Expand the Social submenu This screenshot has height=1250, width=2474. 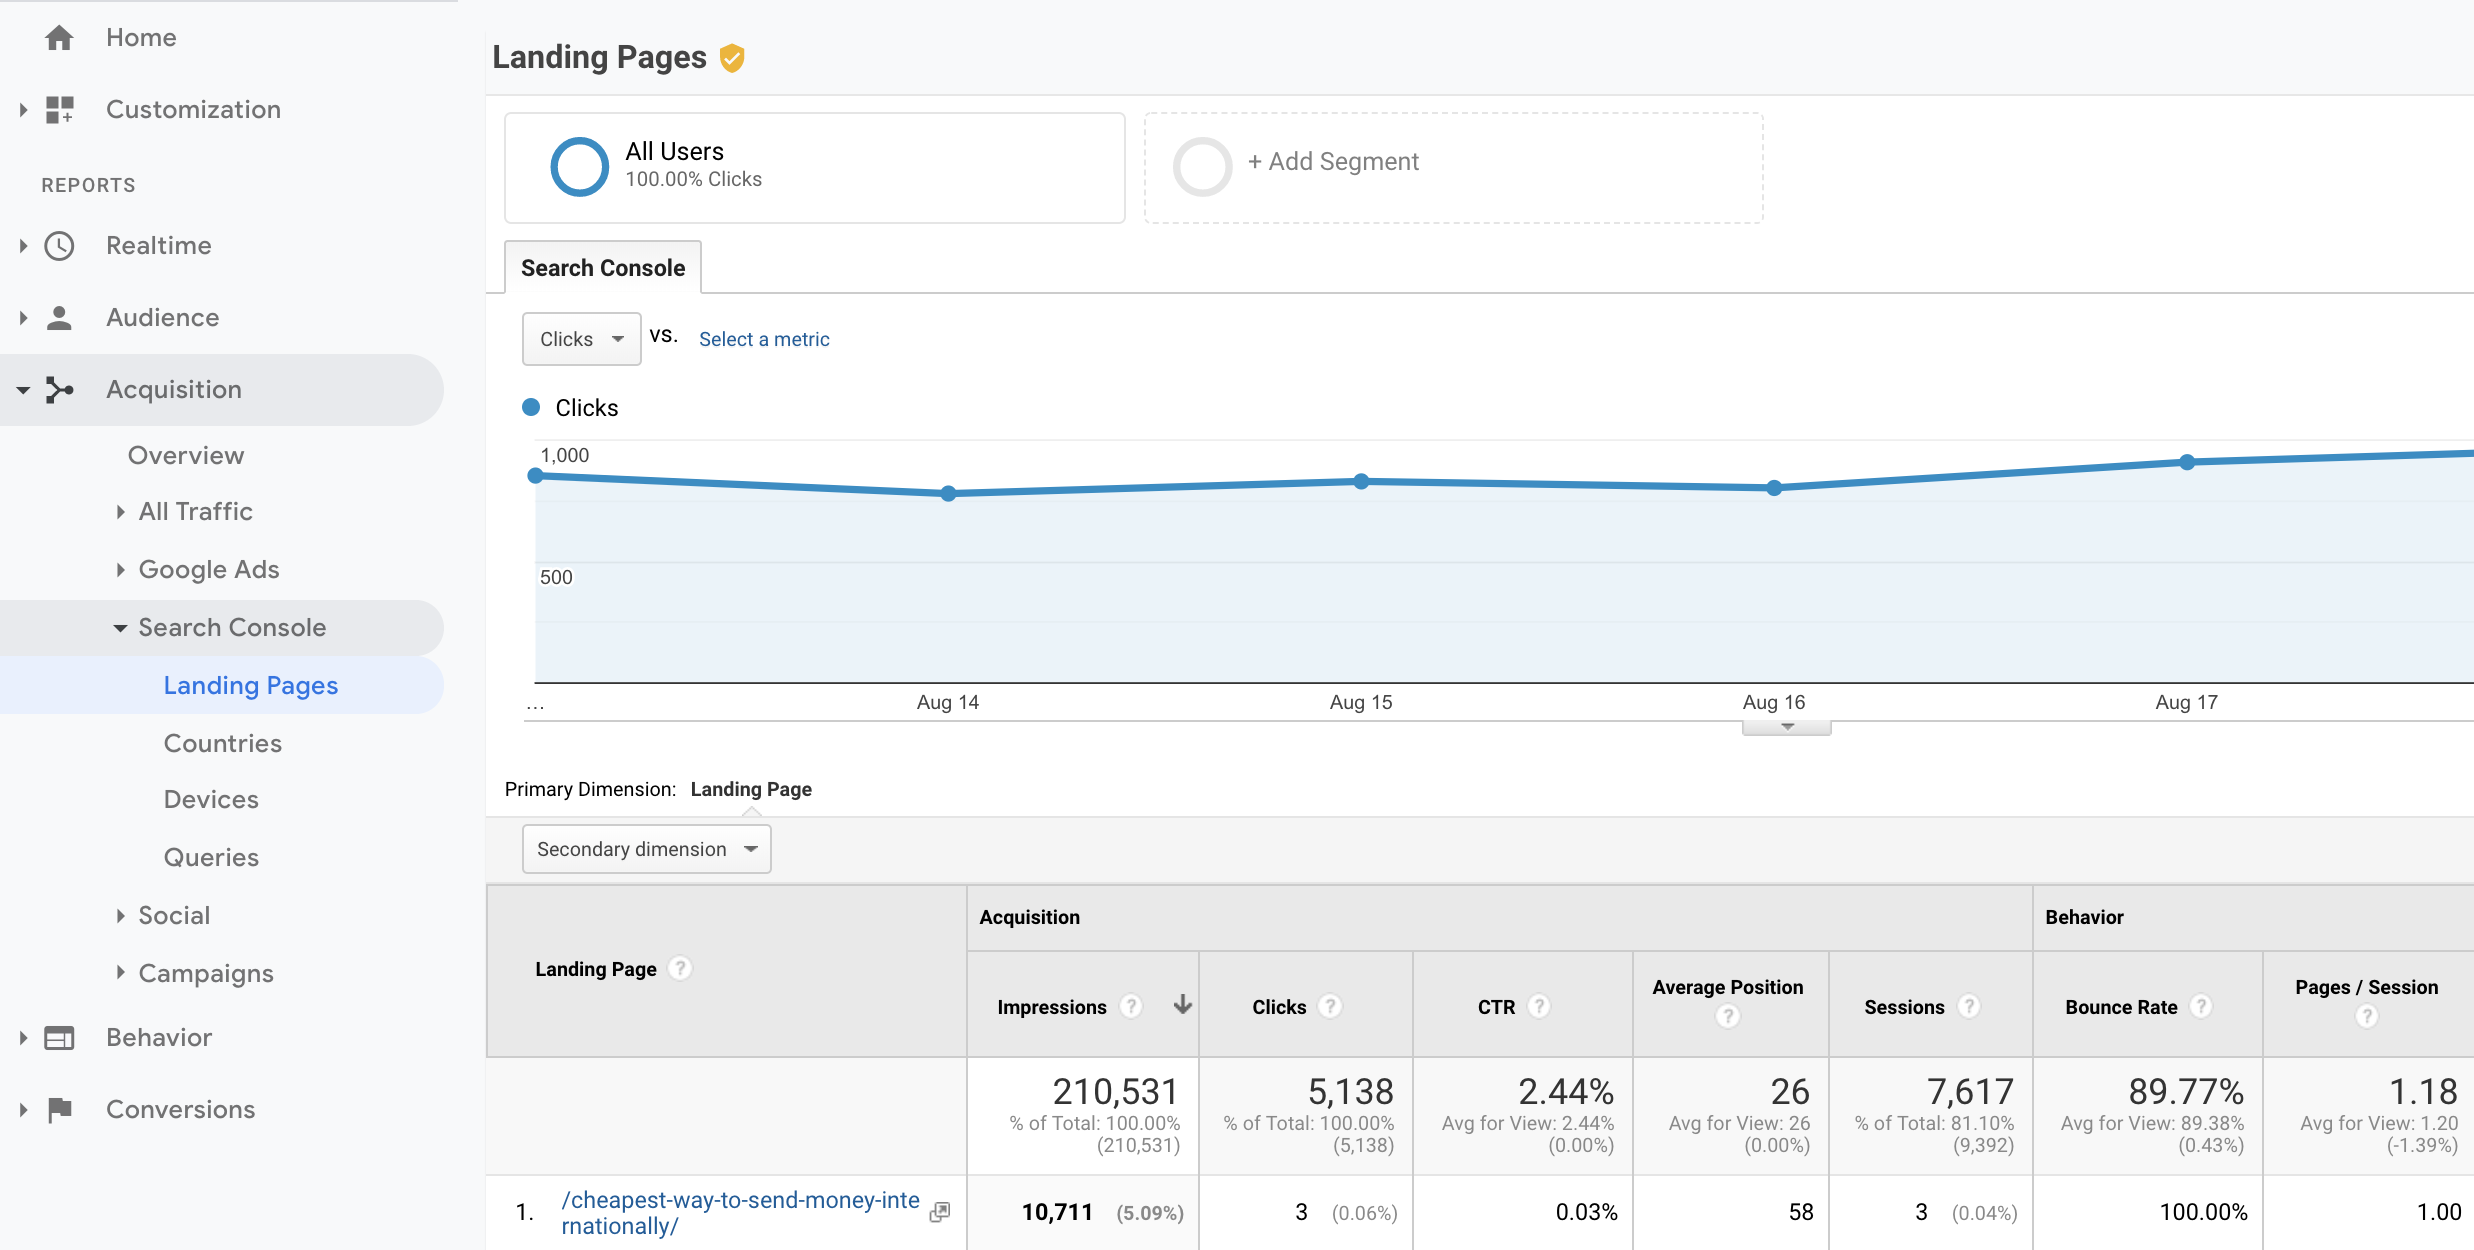tap(120, 916)
